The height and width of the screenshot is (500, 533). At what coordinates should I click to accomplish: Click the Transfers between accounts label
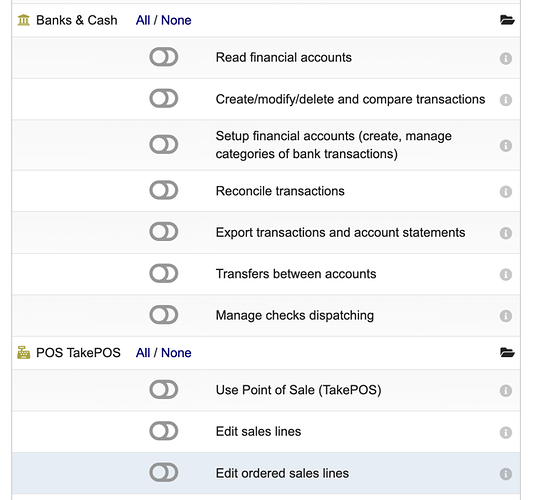[296, 274]
